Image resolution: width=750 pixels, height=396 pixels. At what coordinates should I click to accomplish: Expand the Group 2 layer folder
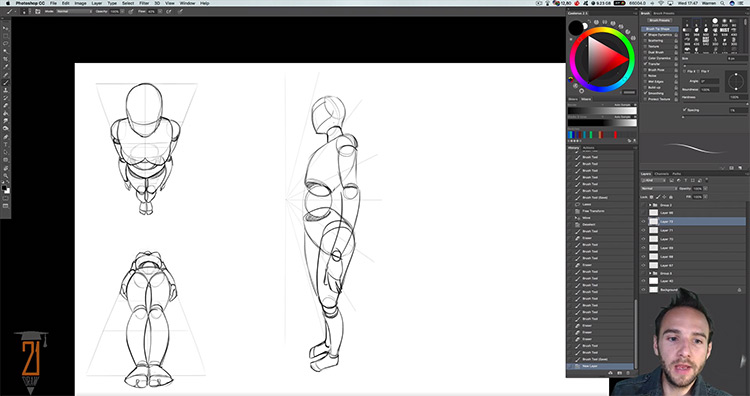(x=650, y=205)
